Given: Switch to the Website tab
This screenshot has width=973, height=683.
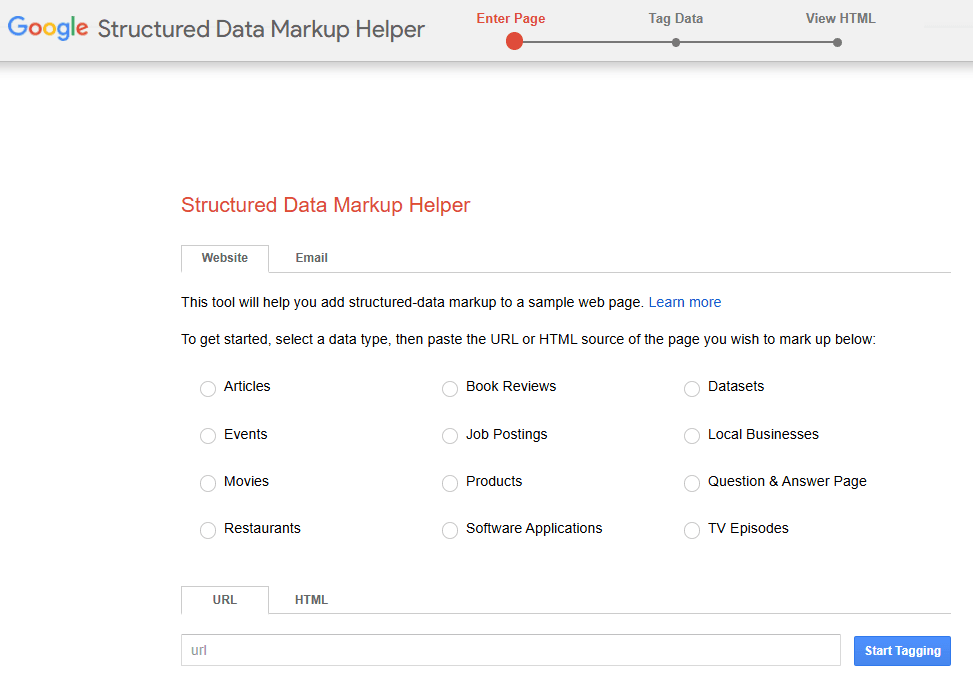Looking at the screenshot, I should 225,258.
